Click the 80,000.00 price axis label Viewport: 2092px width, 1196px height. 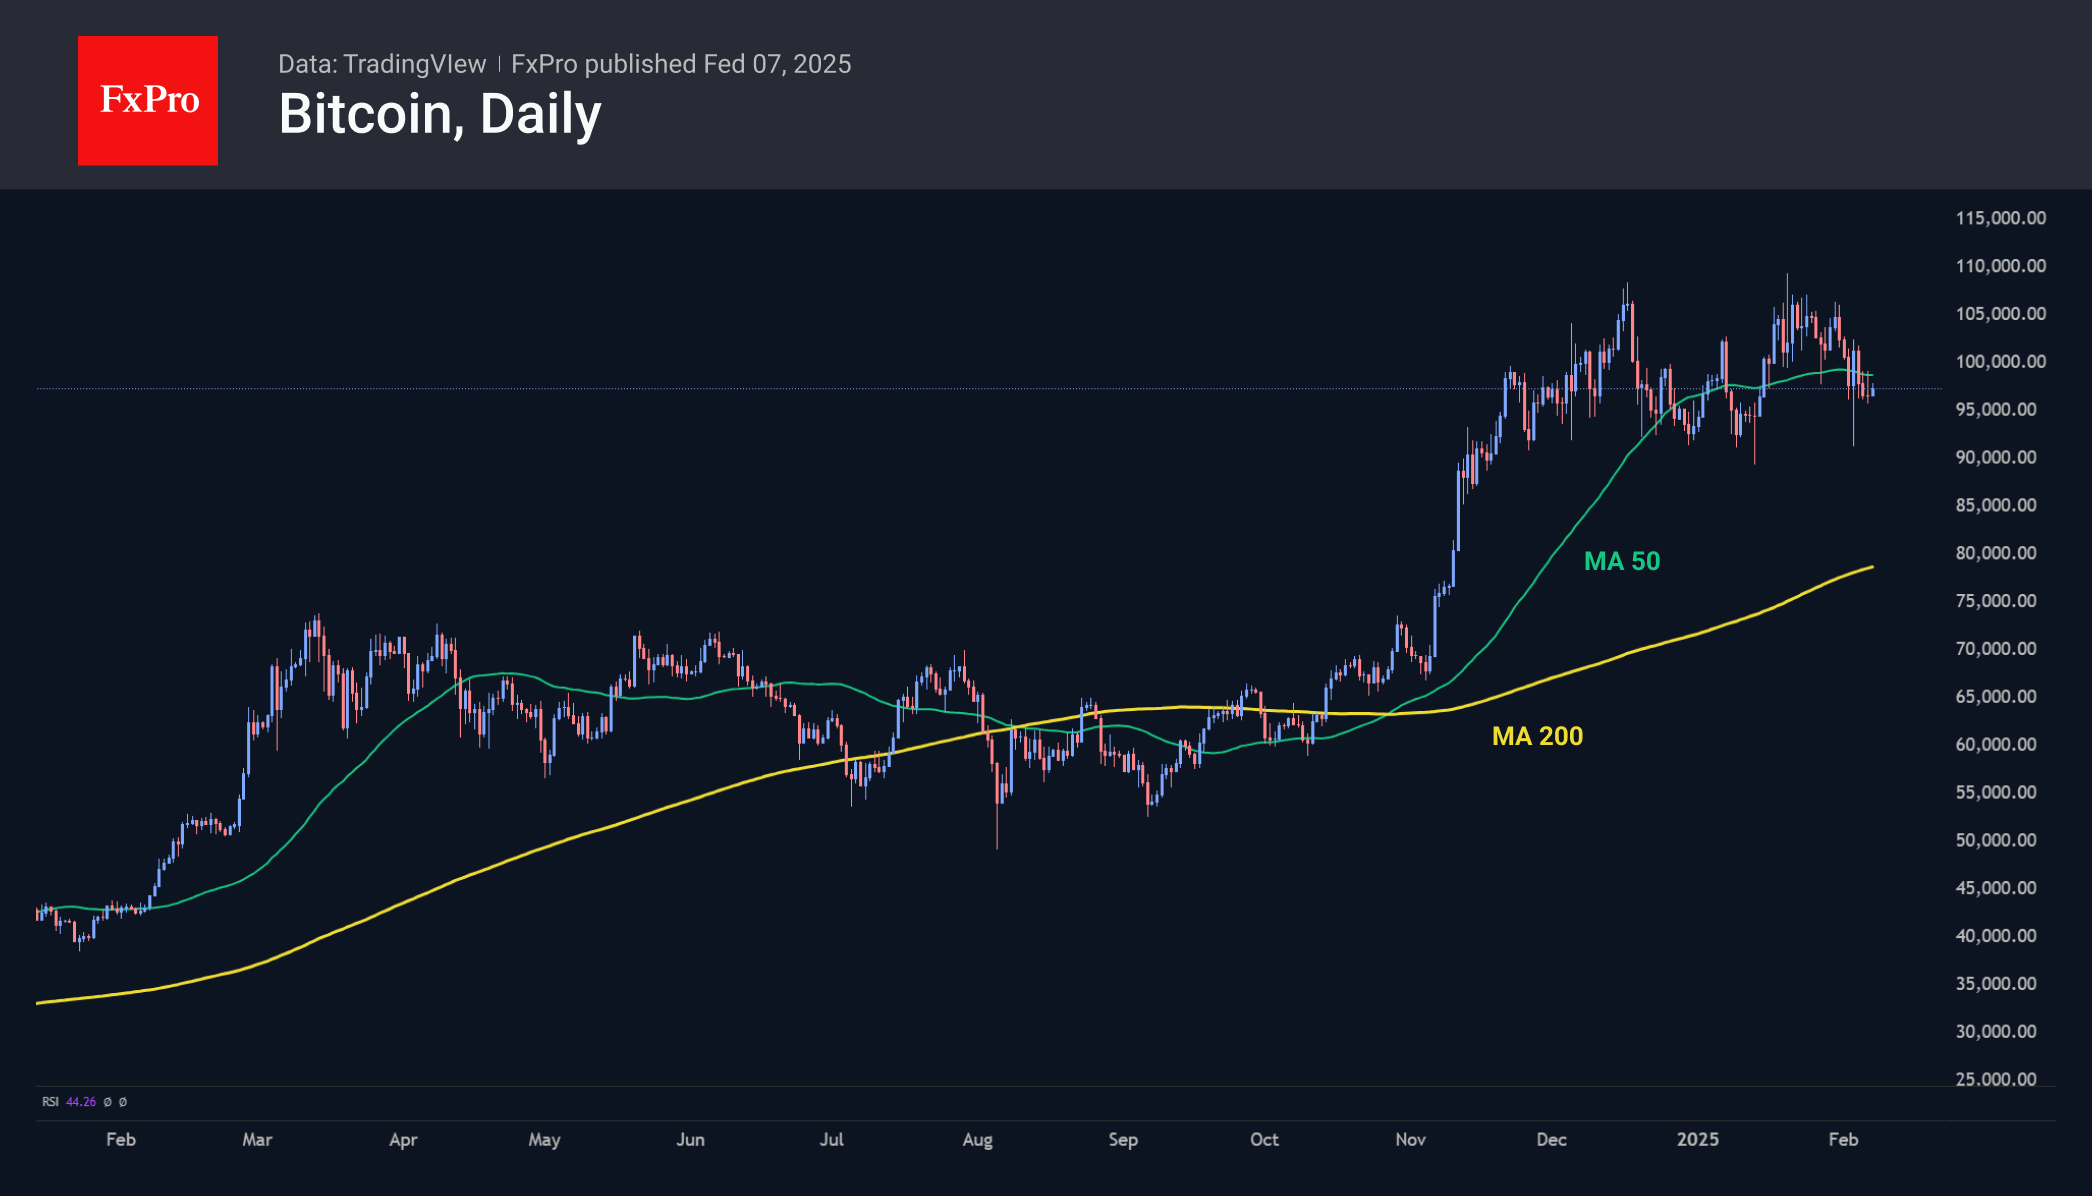click(x=1996, y=553)
